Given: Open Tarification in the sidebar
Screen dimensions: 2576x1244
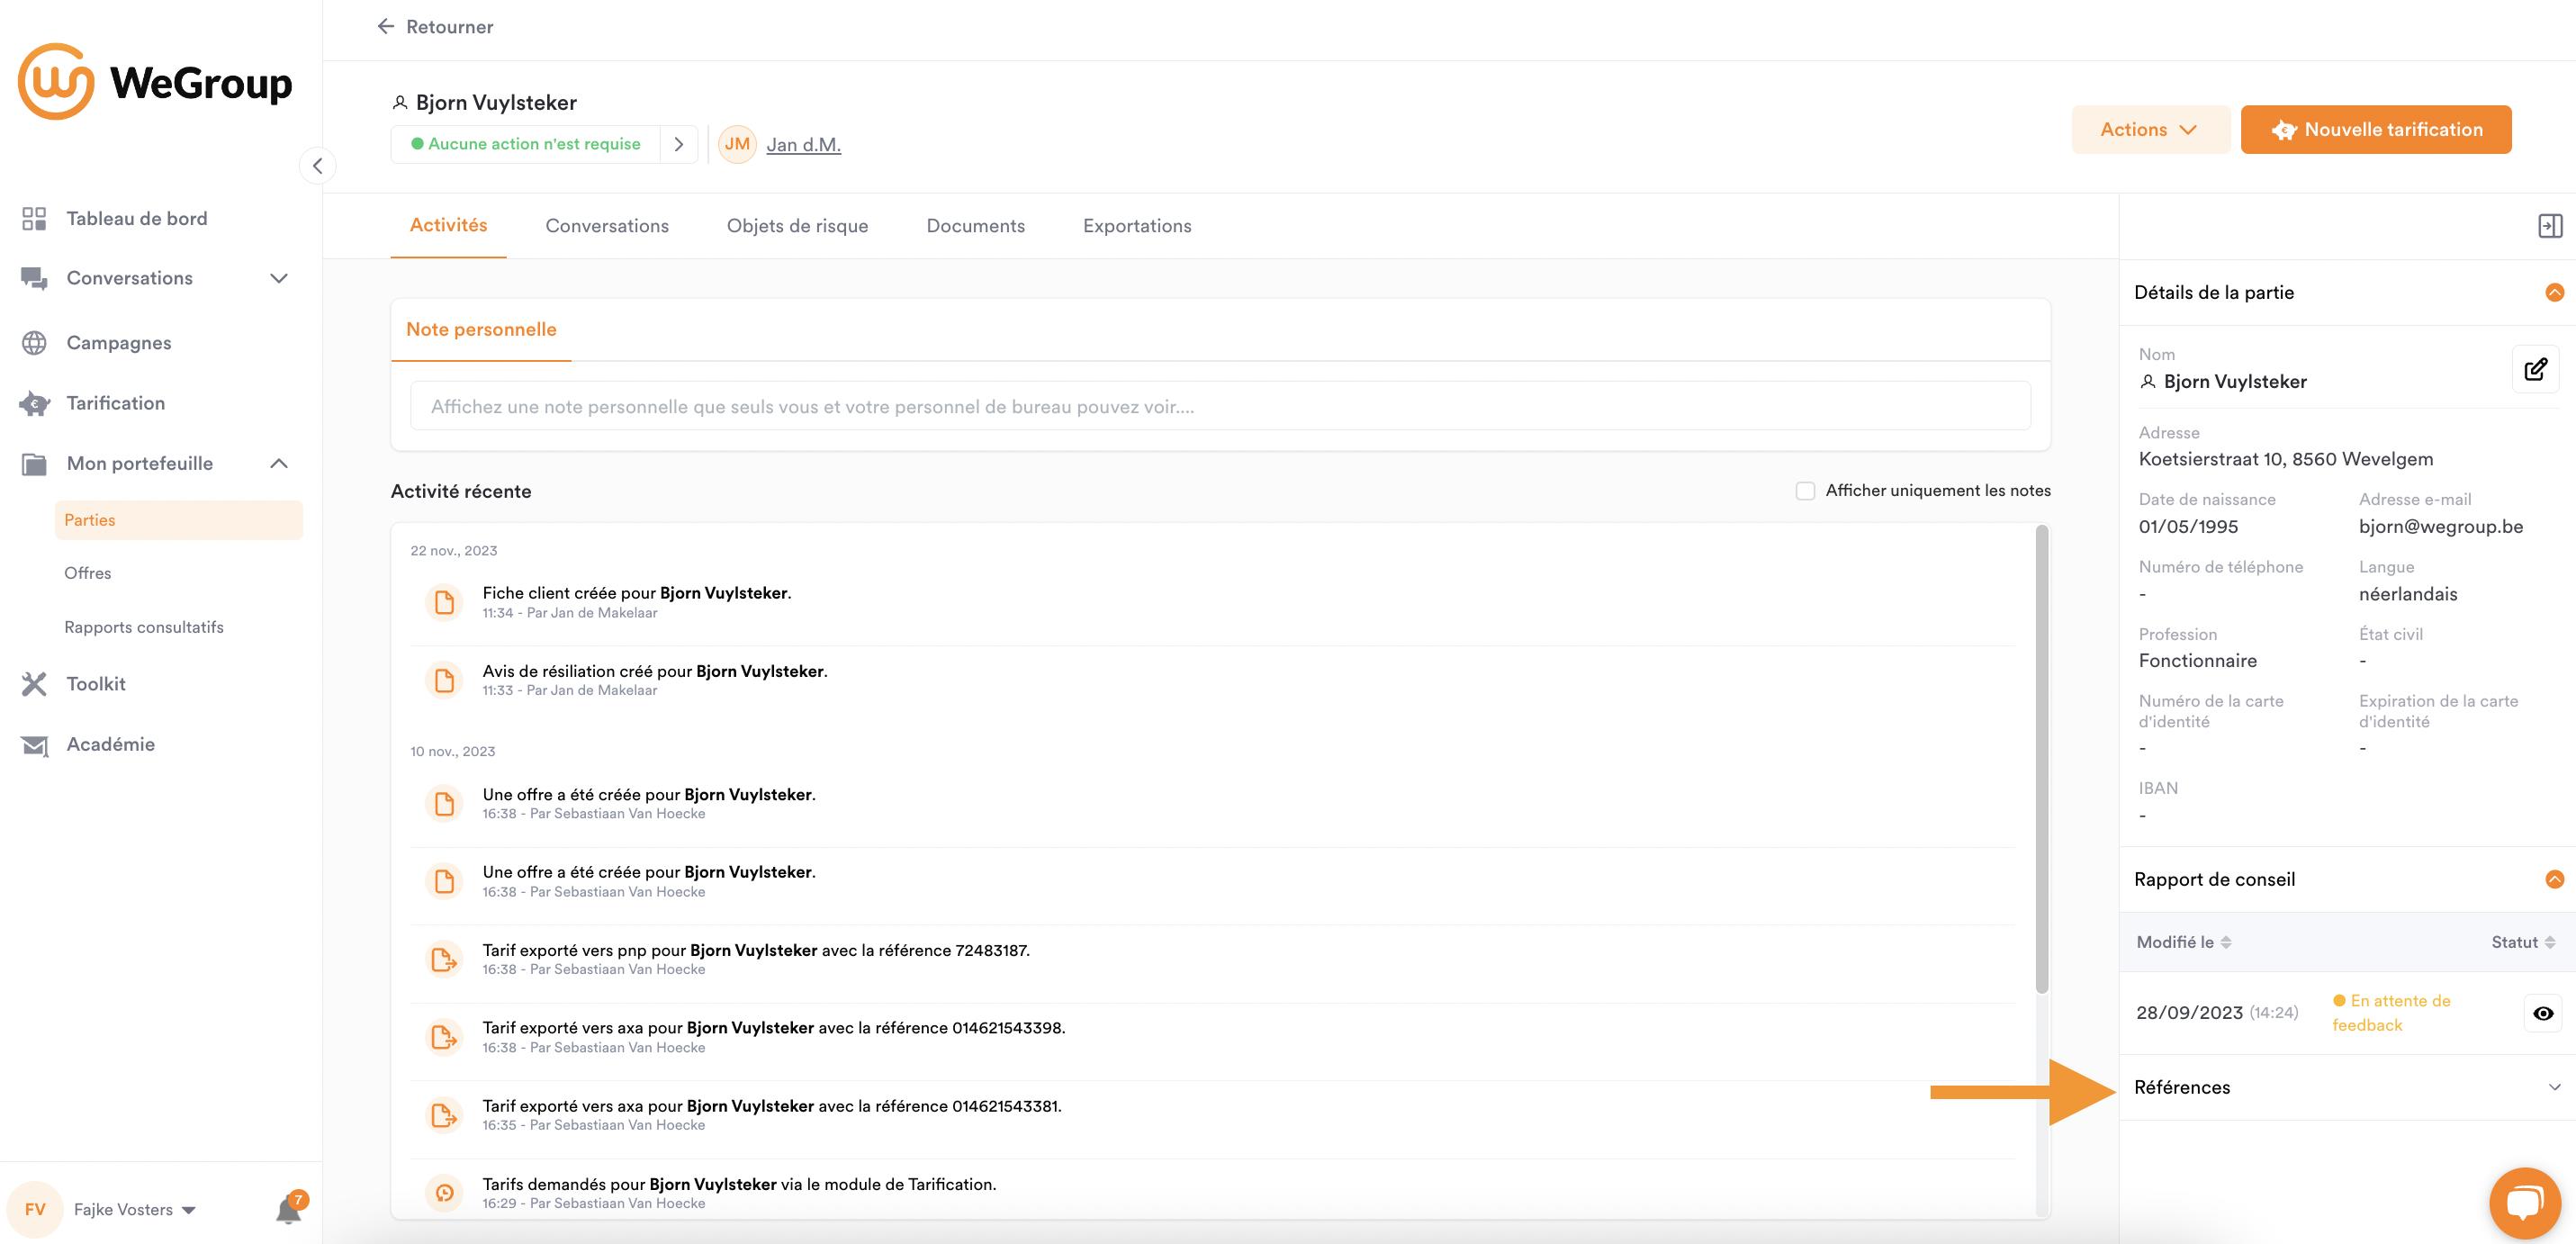Looking at the screenshot, I should click(115, 403).
